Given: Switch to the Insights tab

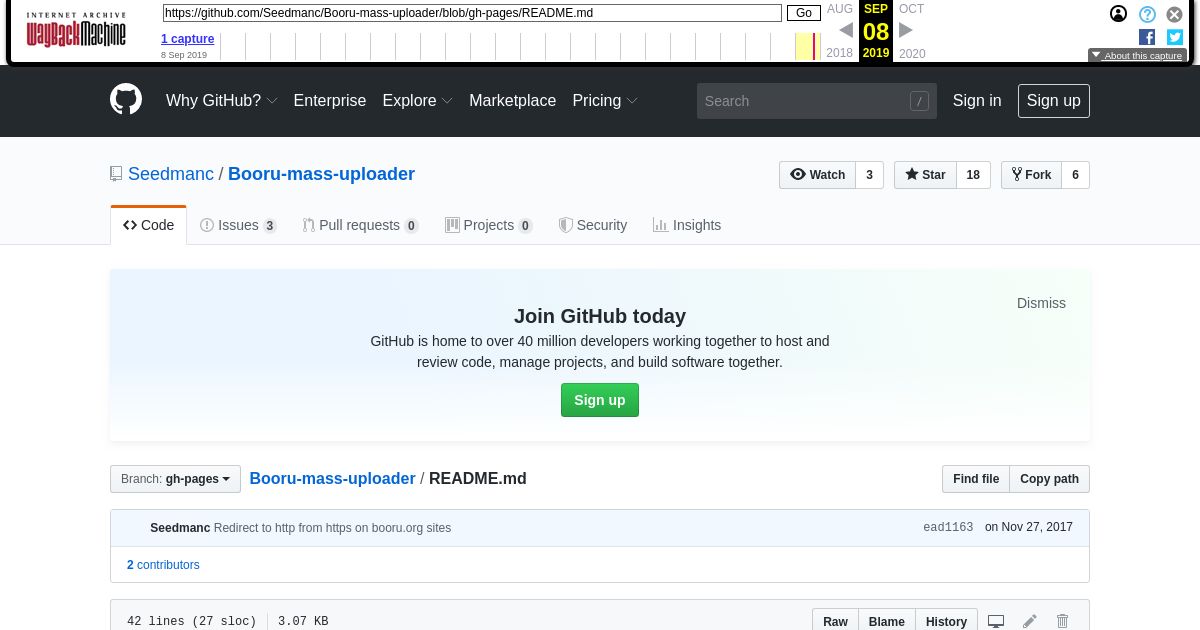Looking at the screenshot, I should click(687, 225).
